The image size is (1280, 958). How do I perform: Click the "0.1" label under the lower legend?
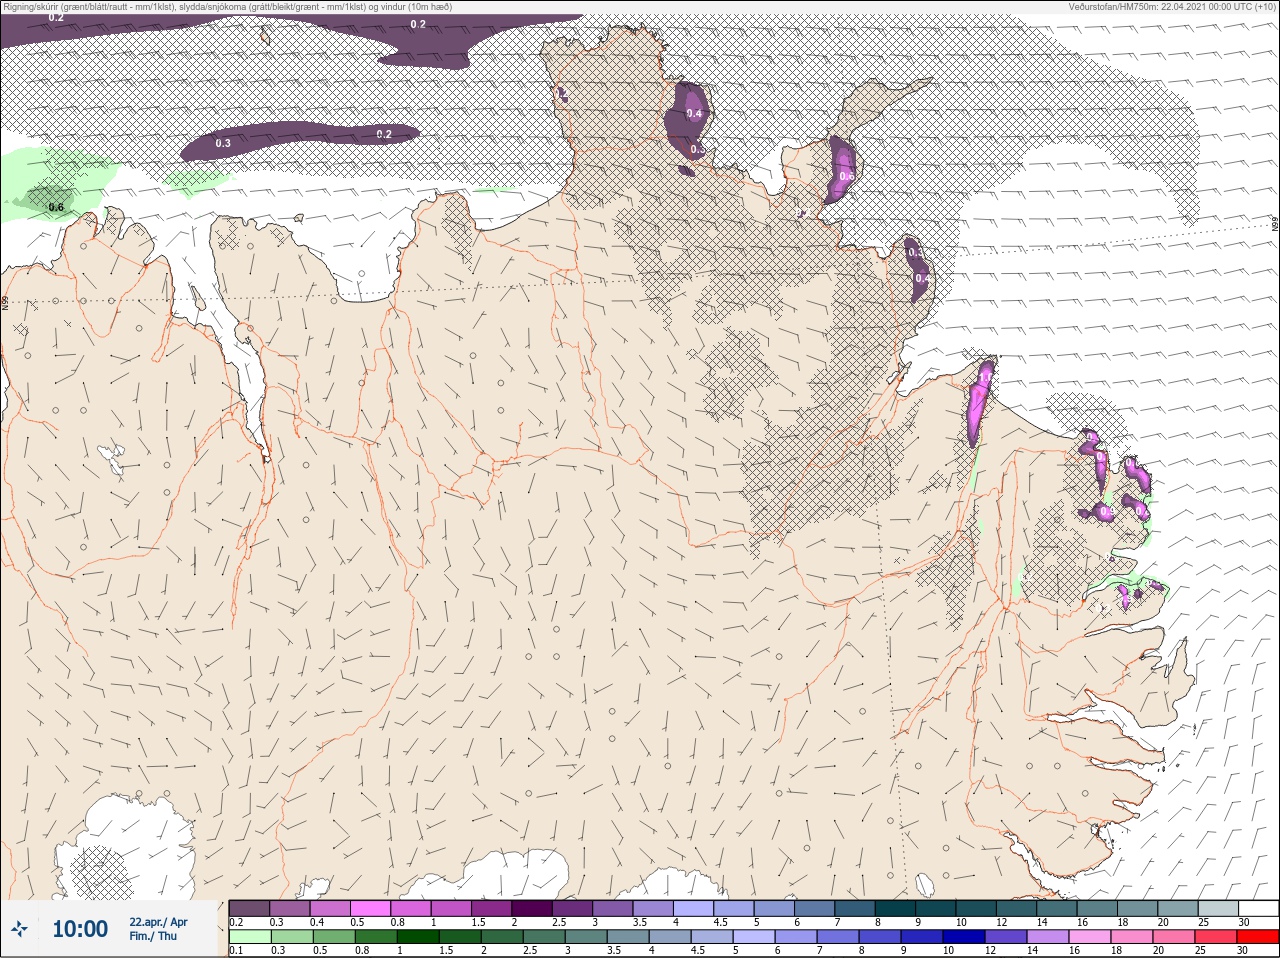click(236, 951)
